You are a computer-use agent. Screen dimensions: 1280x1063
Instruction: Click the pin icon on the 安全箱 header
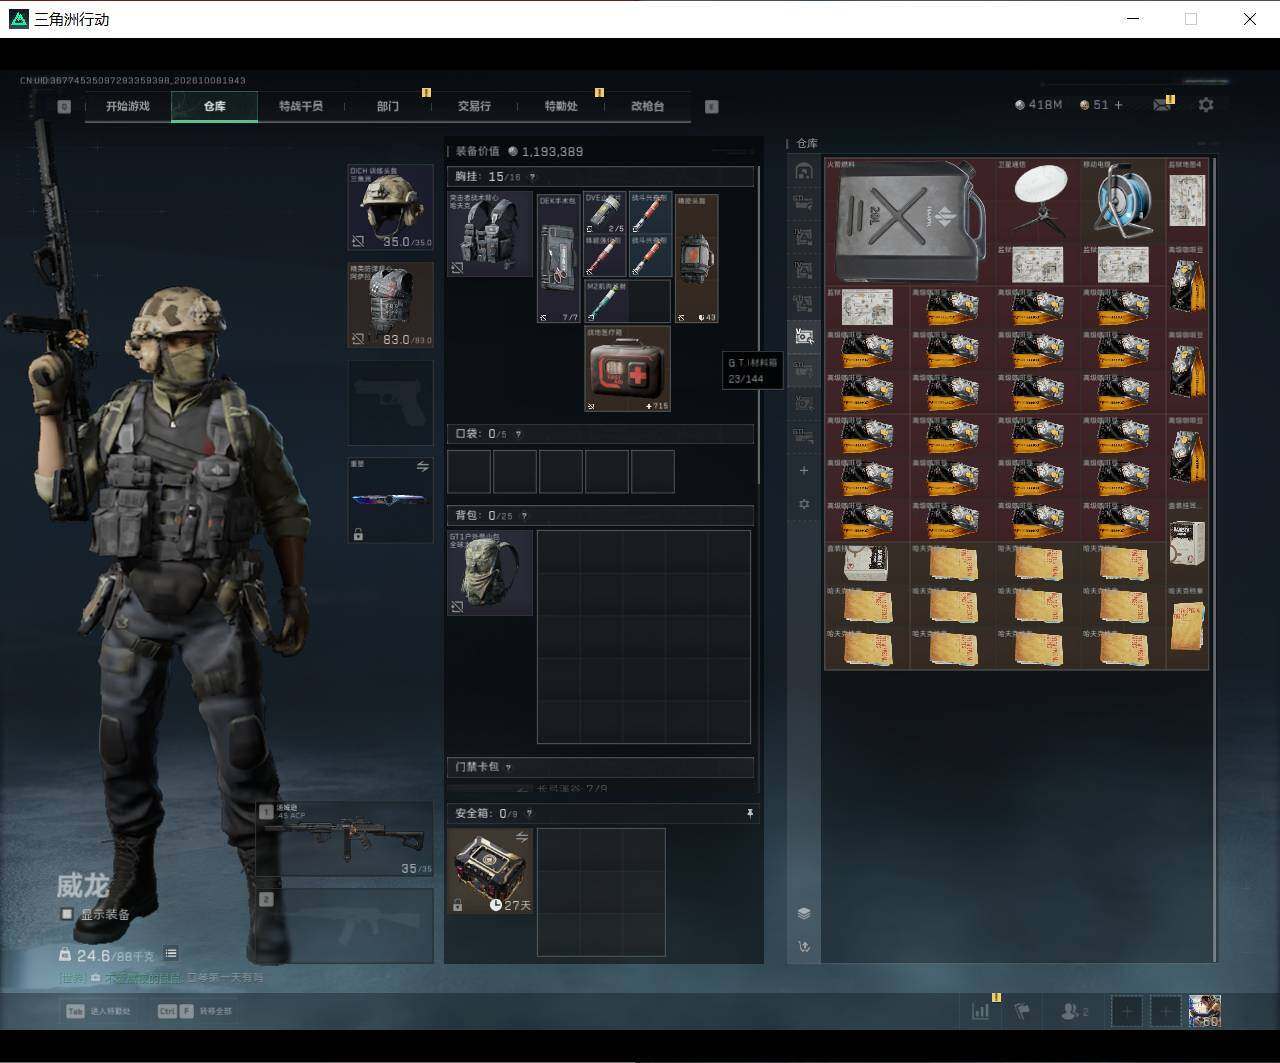(750, 814)
